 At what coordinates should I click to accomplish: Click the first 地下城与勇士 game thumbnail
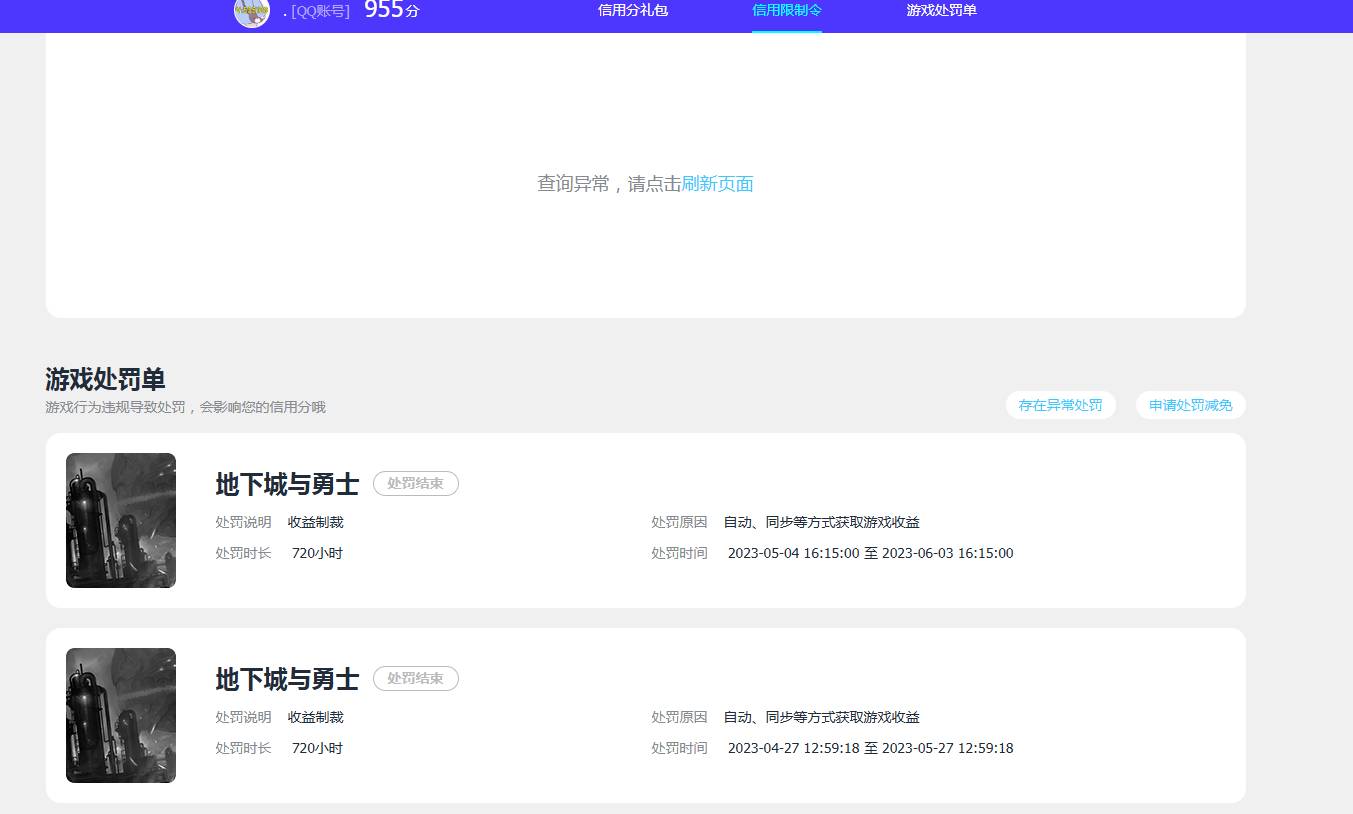[x=120, y=520]
